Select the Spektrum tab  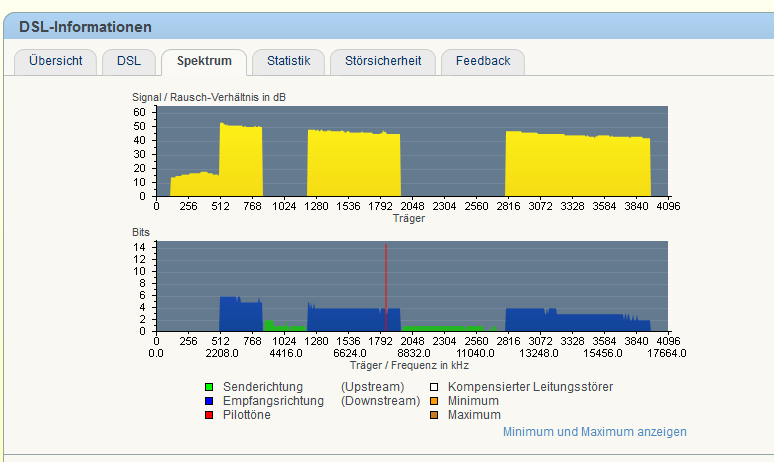tap(204, 61)
